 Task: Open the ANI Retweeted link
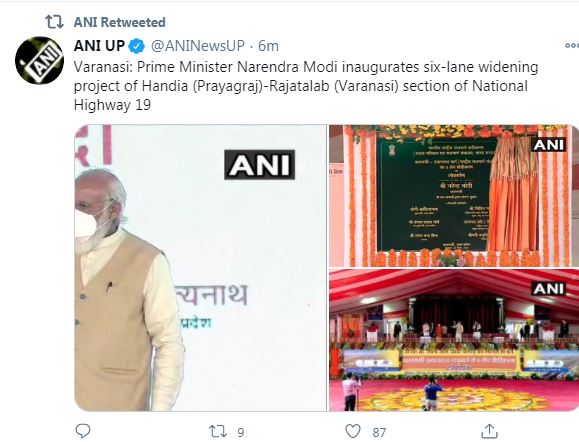[120, 22]
